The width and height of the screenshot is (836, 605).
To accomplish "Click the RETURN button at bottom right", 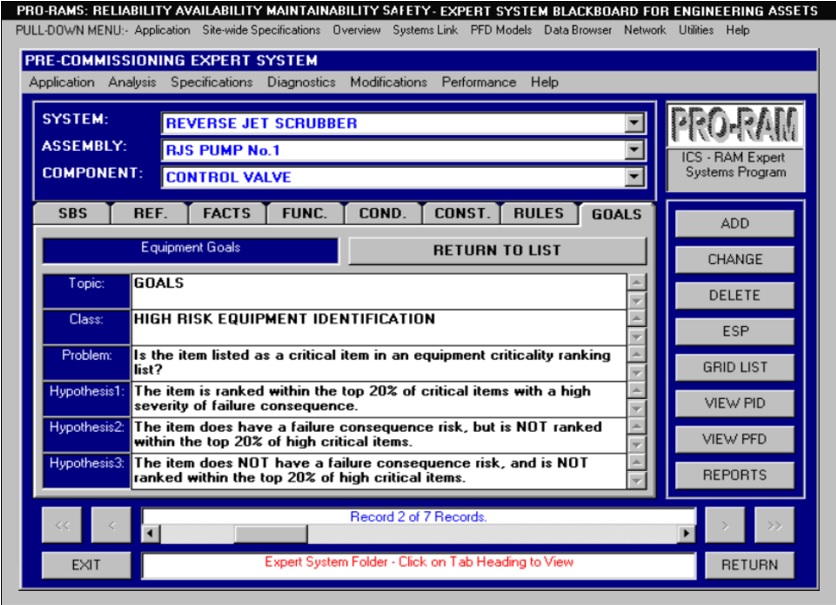I will tap(749, 565).
